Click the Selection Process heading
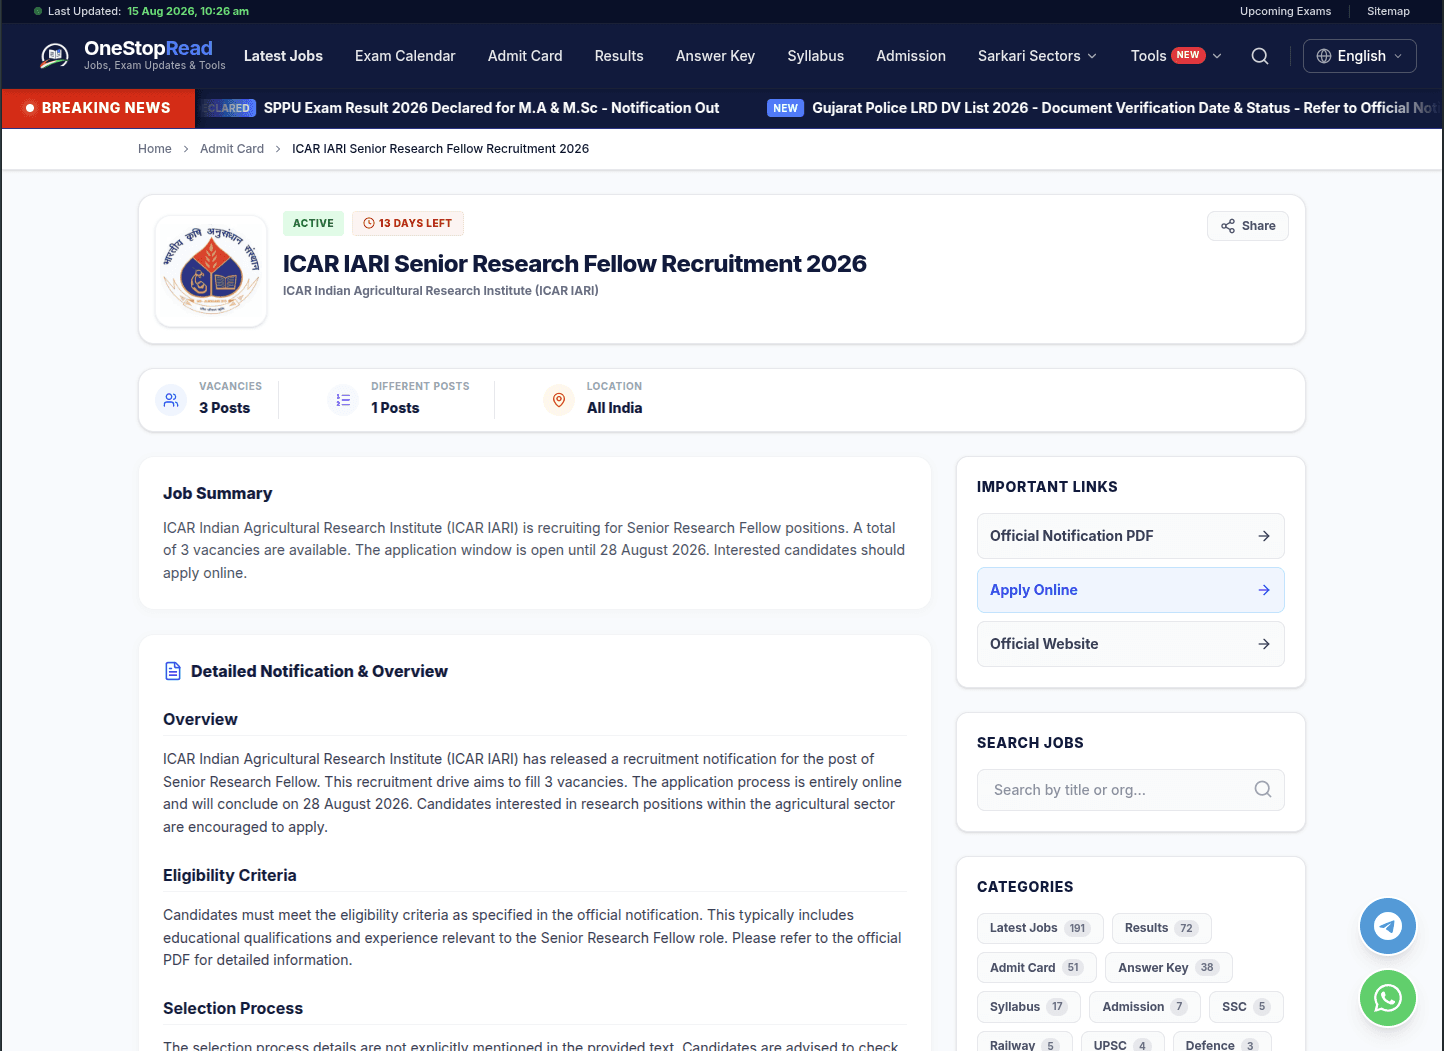Screen dimensions: 1444x1051 [233, 1008]
